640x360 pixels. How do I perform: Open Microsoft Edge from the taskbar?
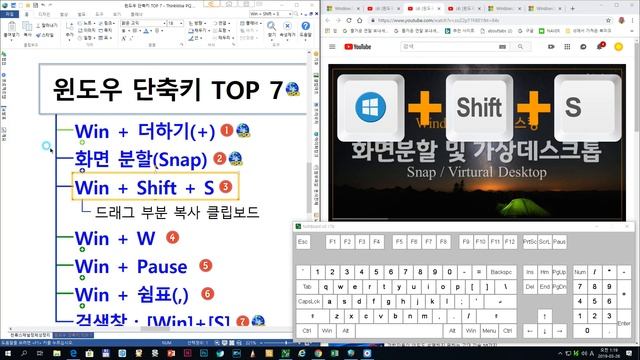tap(73, 353)
